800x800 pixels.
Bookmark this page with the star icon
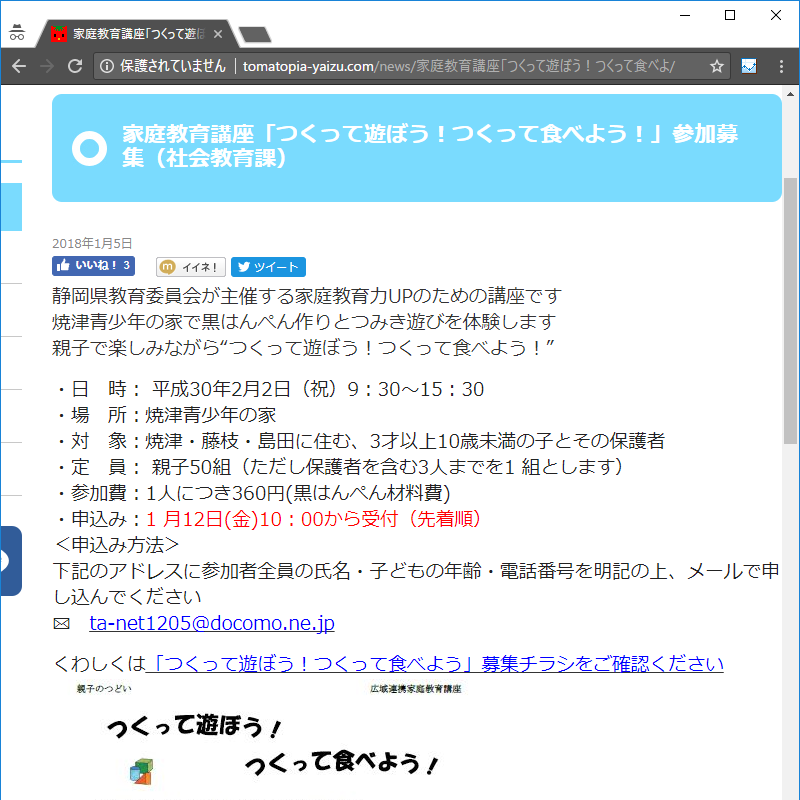coord(716,66)
